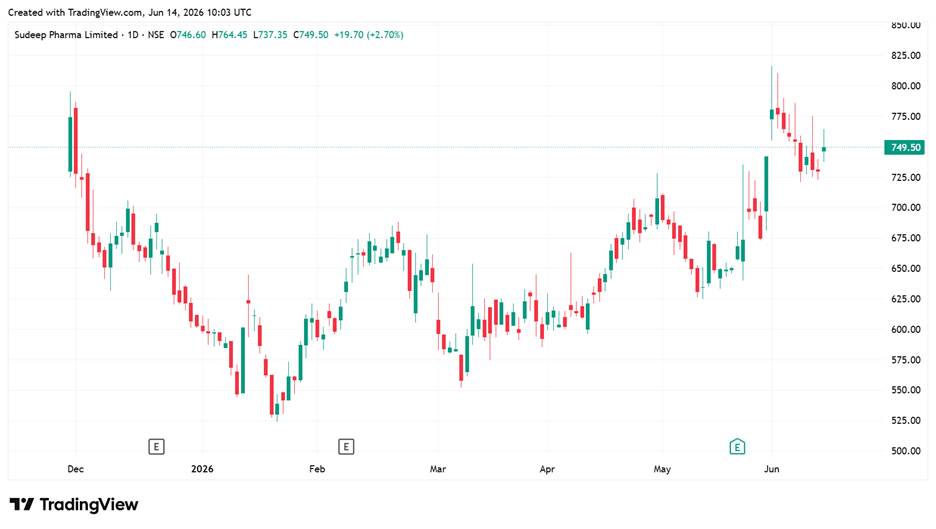This screenshot has height=529, width=936.
Task: Click the 675.00 price axis label
Action: [906, 238]
